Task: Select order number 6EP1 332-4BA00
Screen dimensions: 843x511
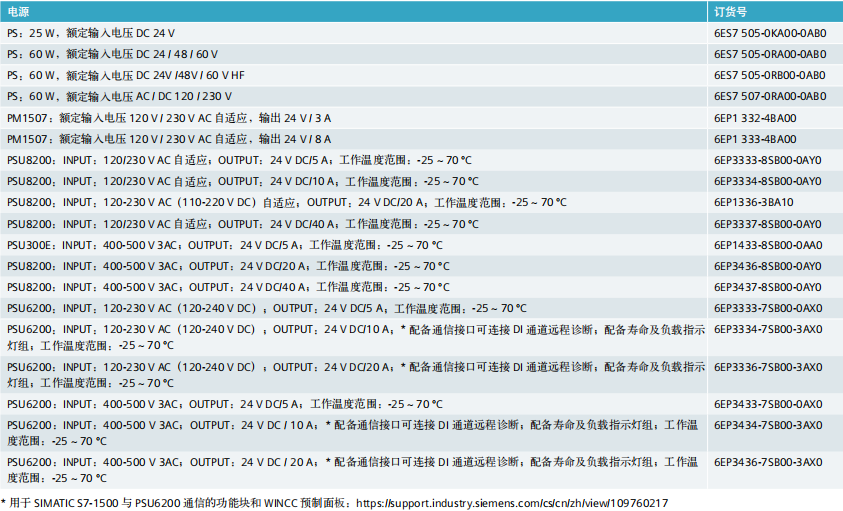Action: 755,118
